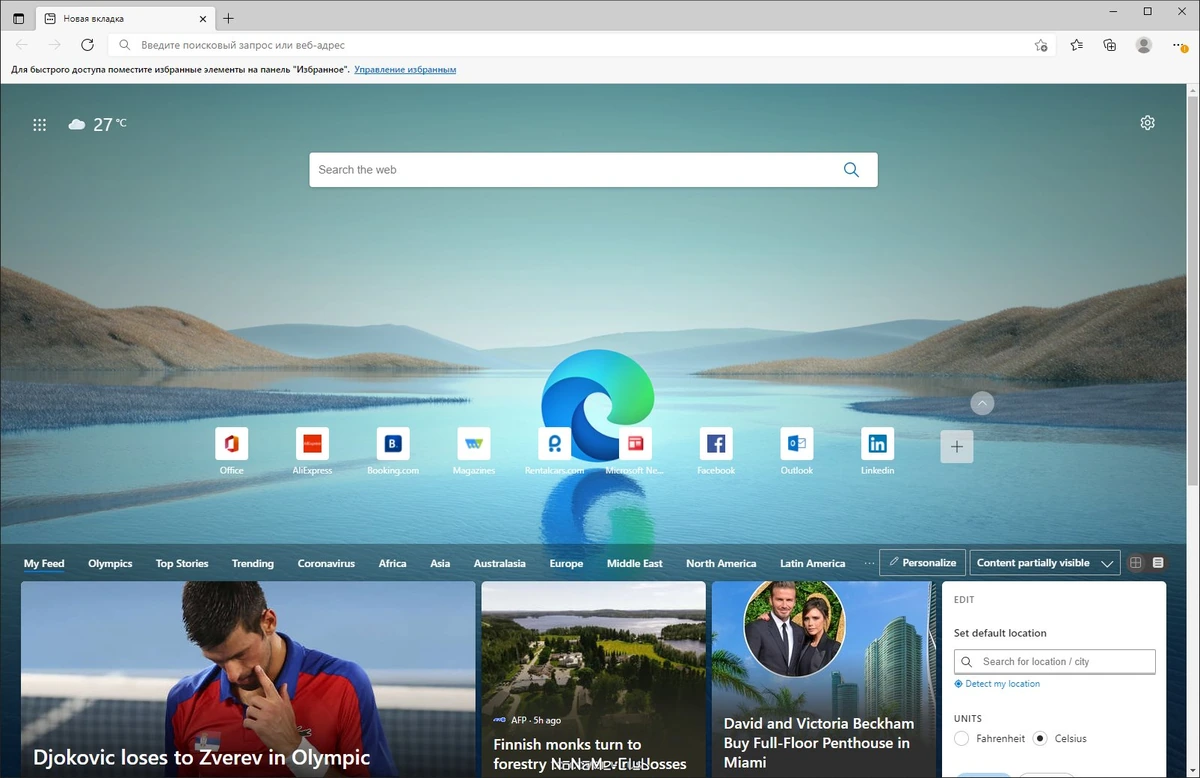Screen dimensions: 1200x778
Task: Select the Fahrenheit units radio button
Action: coord(961,738)
